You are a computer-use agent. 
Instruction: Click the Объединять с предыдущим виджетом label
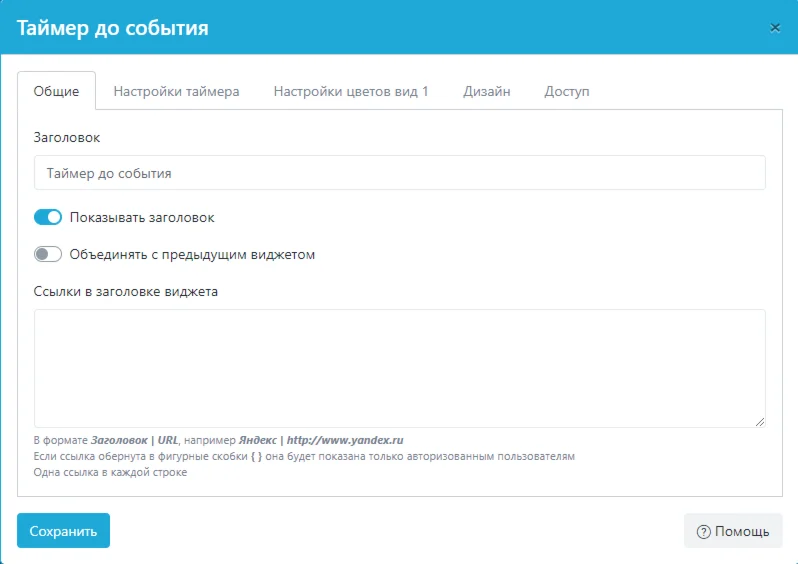tap(192, 254)
